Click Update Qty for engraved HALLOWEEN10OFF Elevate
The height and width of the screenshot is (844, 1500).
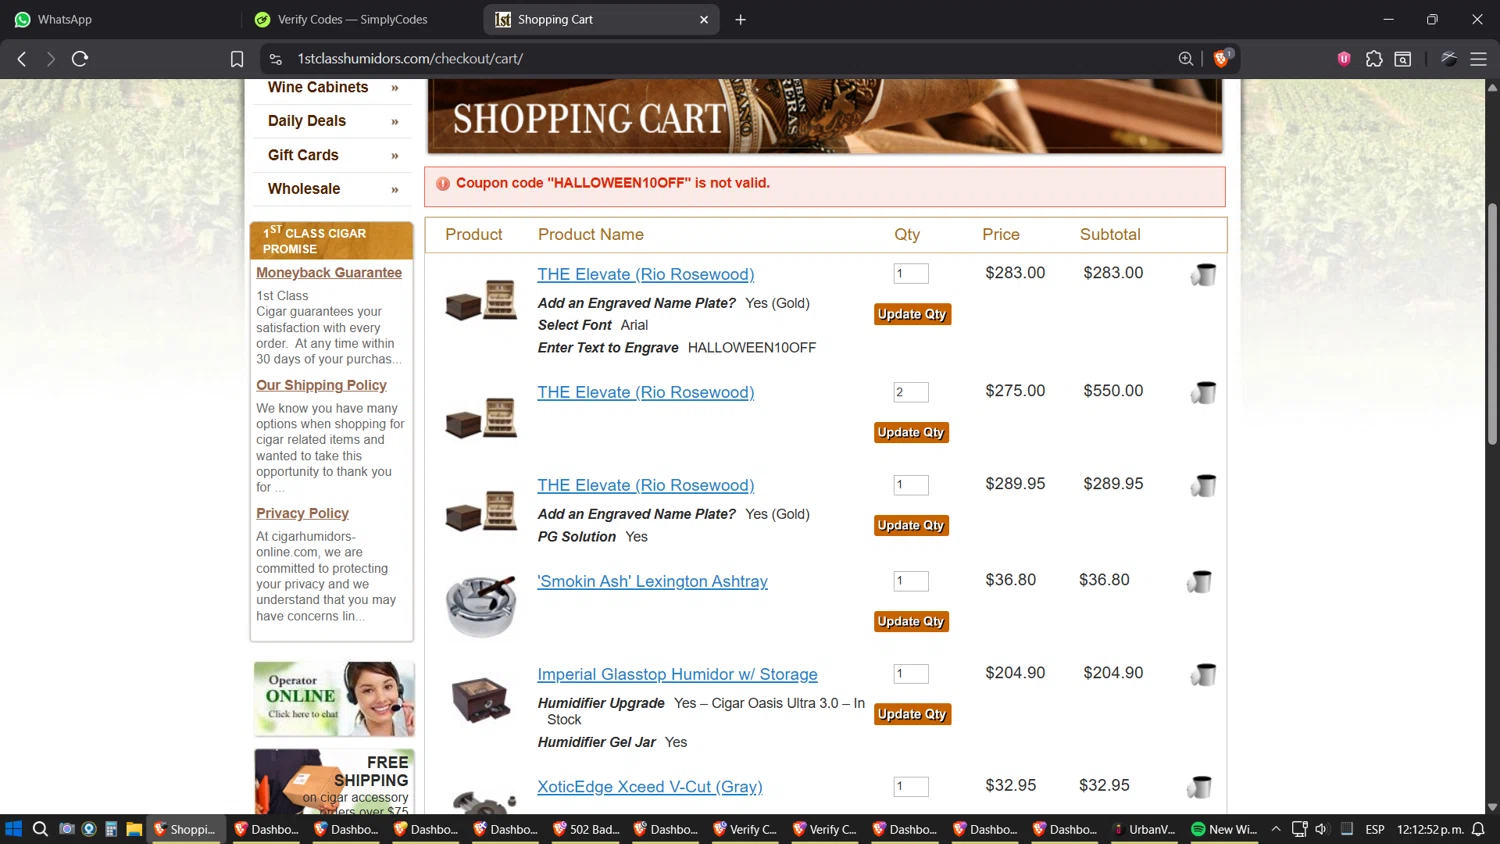pos(912,314)
